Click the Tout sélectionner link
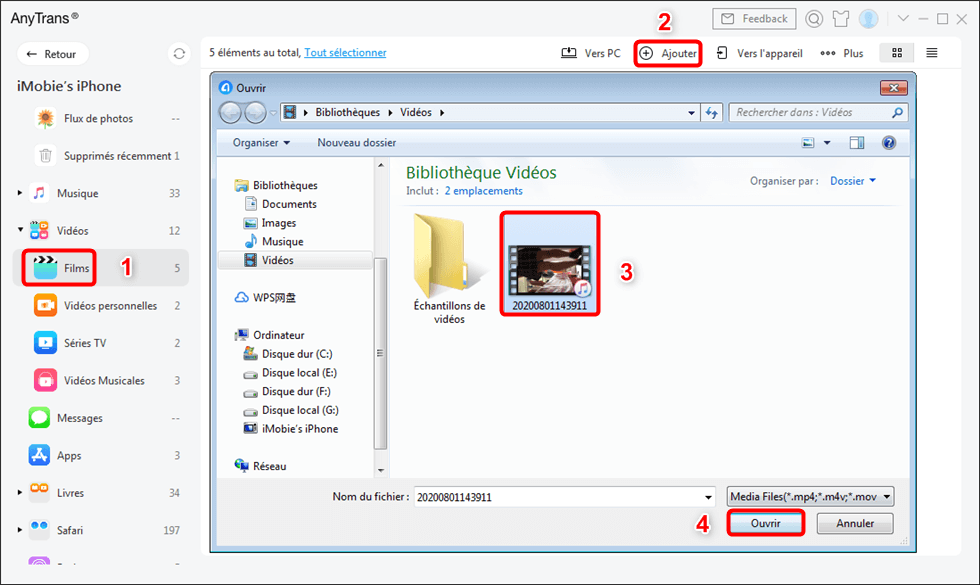Viewport: 980px width, 585px height. (345, 52)
